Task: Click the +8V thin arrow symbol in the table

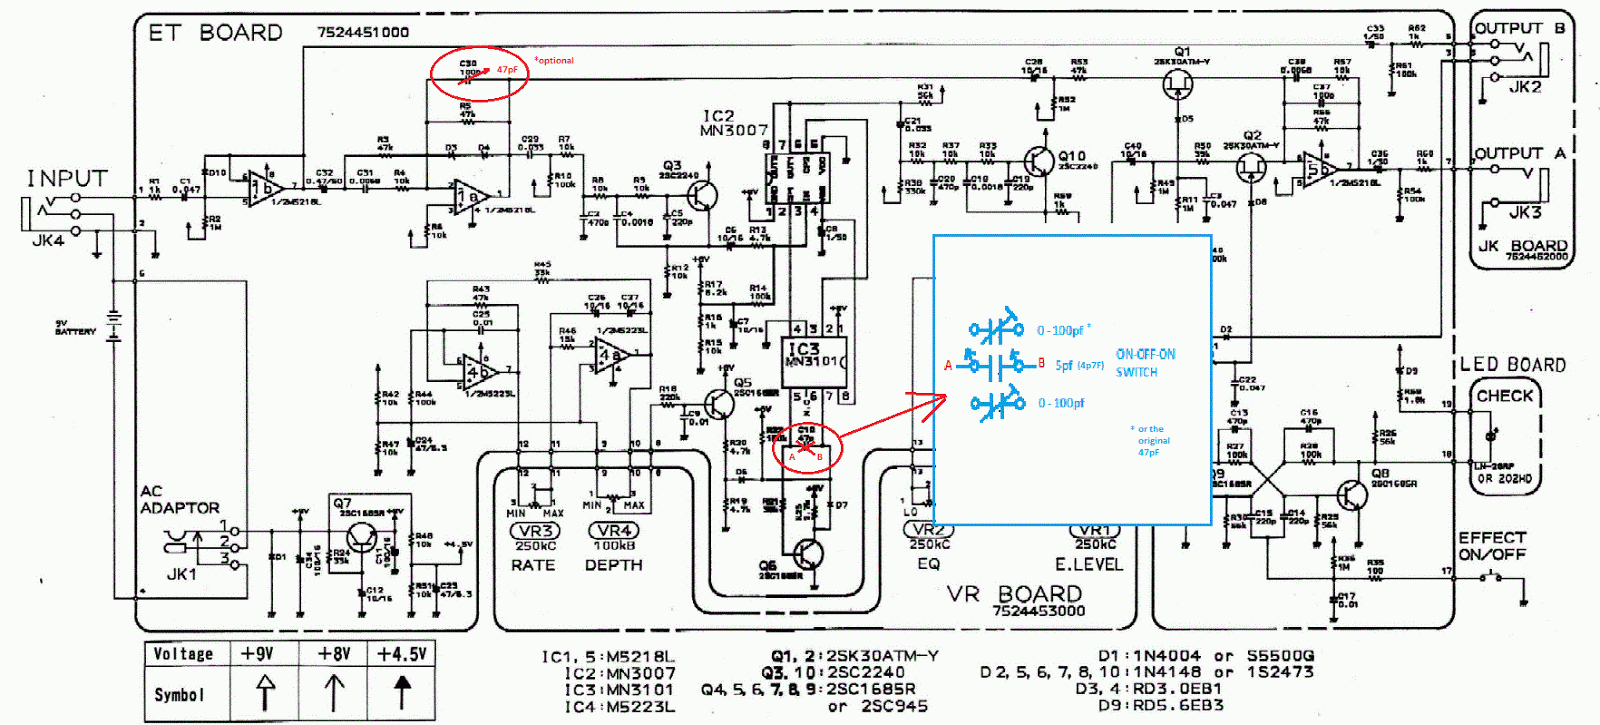Action: [334, 691]
